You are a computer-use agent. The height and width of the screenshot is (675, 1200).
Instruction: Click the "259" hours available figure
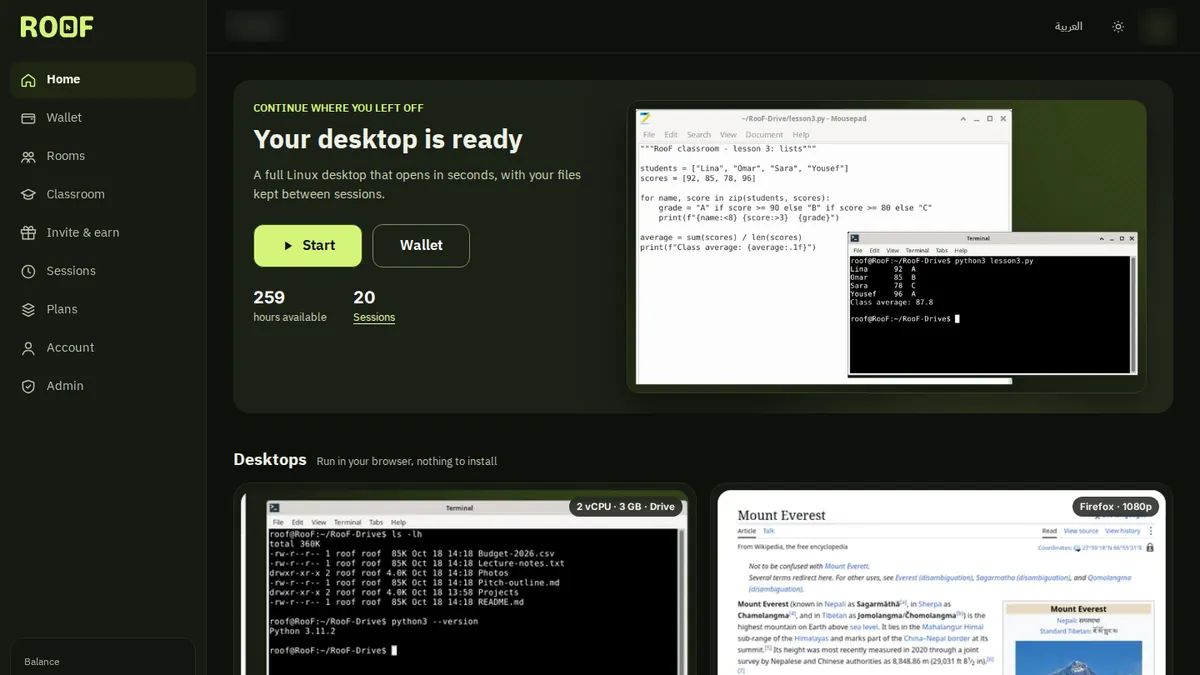pos(269,298)
